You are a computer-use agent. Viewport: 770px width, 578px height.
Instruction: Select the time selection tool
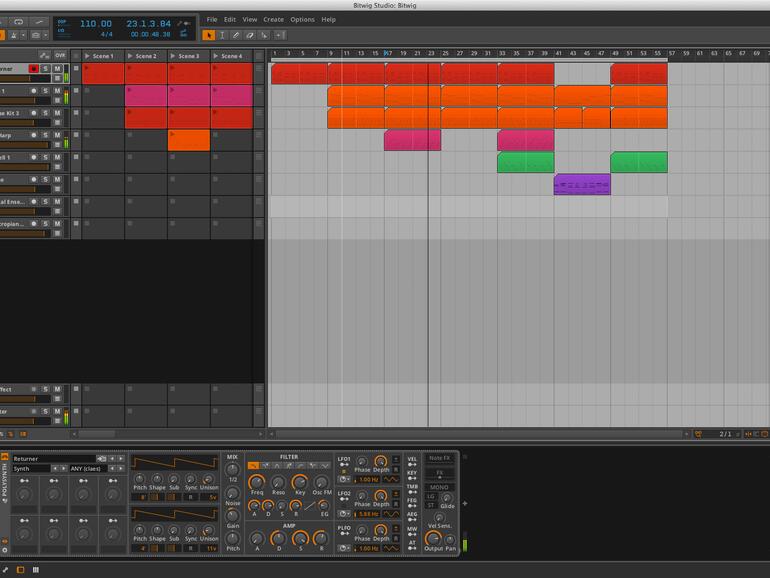222,34
